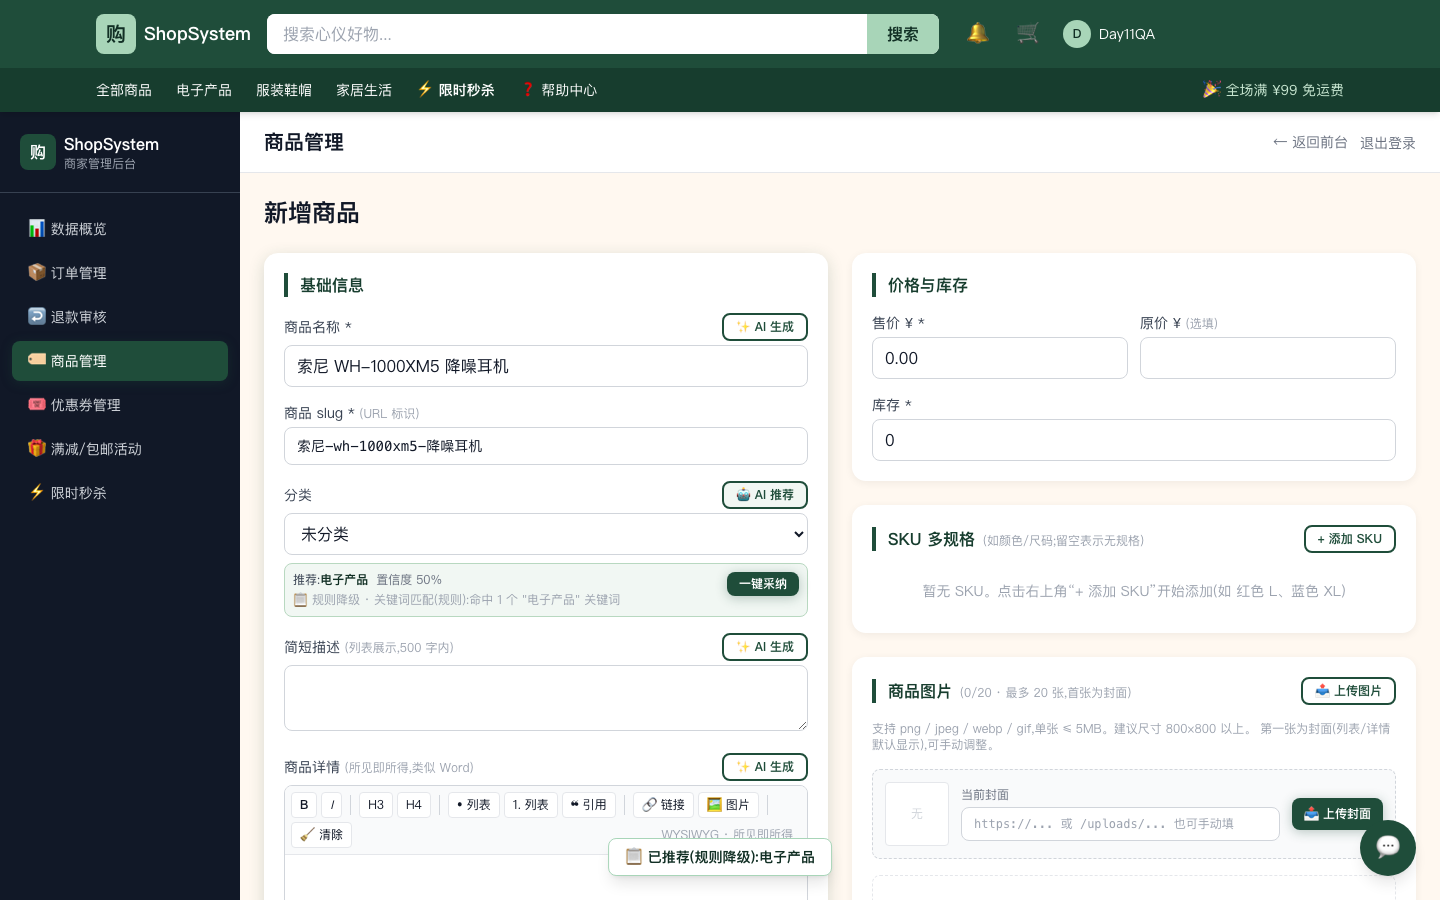Insert a numbered list
This screenshot has width=1440, height=900.
(530, 805)
